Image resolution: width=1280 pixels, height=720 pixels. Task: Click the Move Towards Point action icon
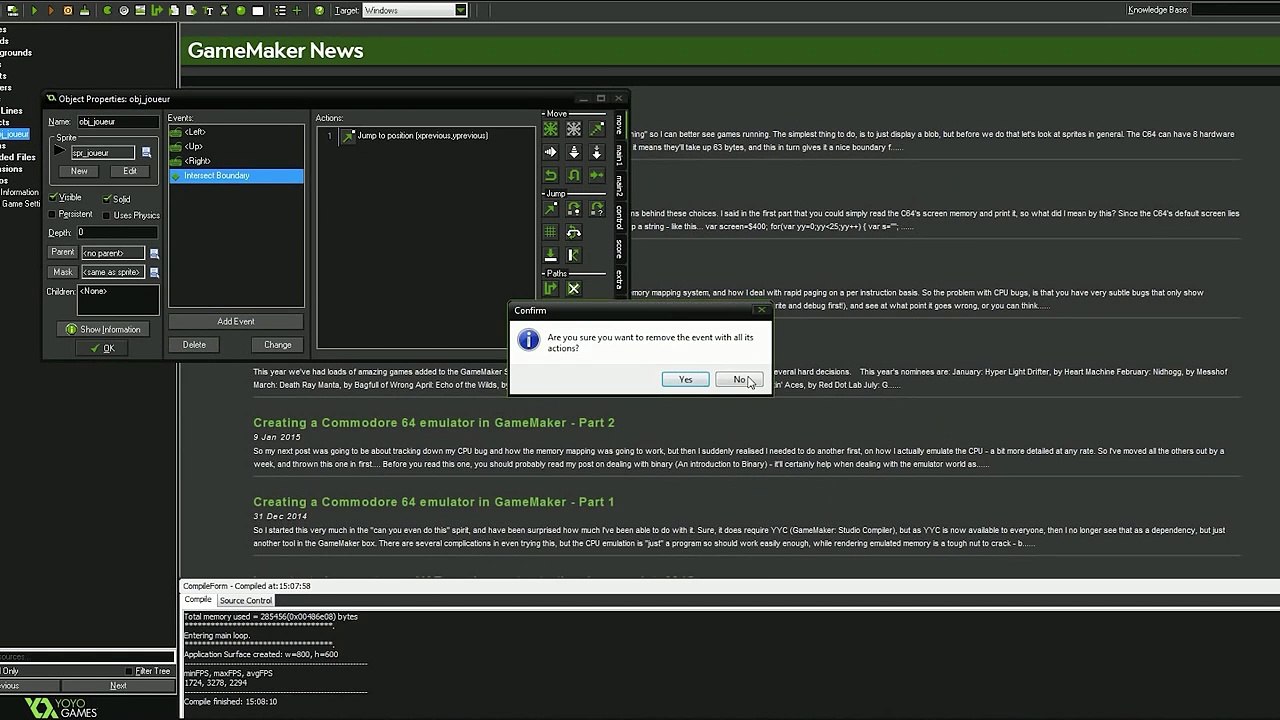[596, 129]
